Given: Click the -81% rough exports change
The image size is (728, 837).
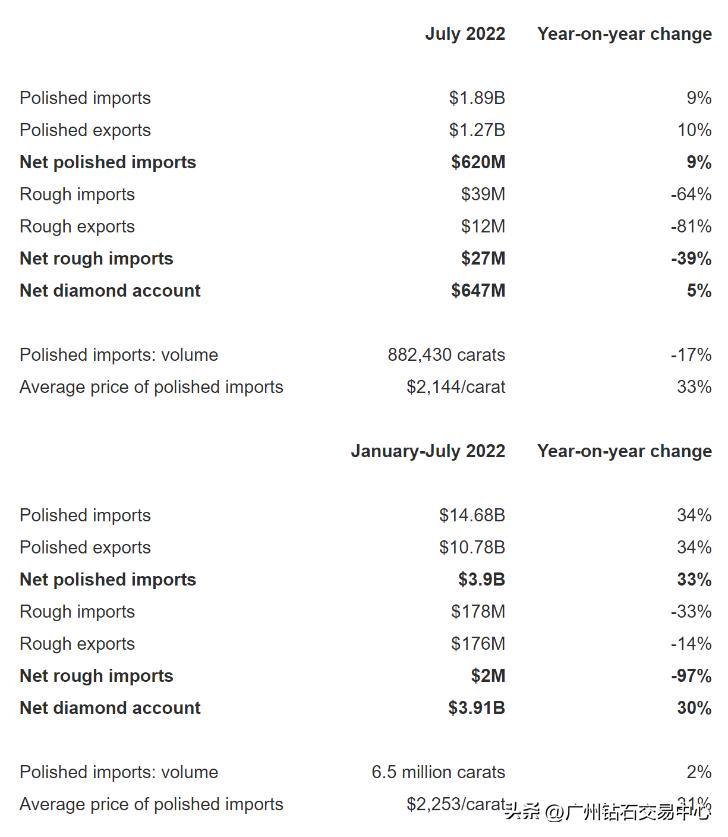Looking at the screenshot, I should 691,226.
